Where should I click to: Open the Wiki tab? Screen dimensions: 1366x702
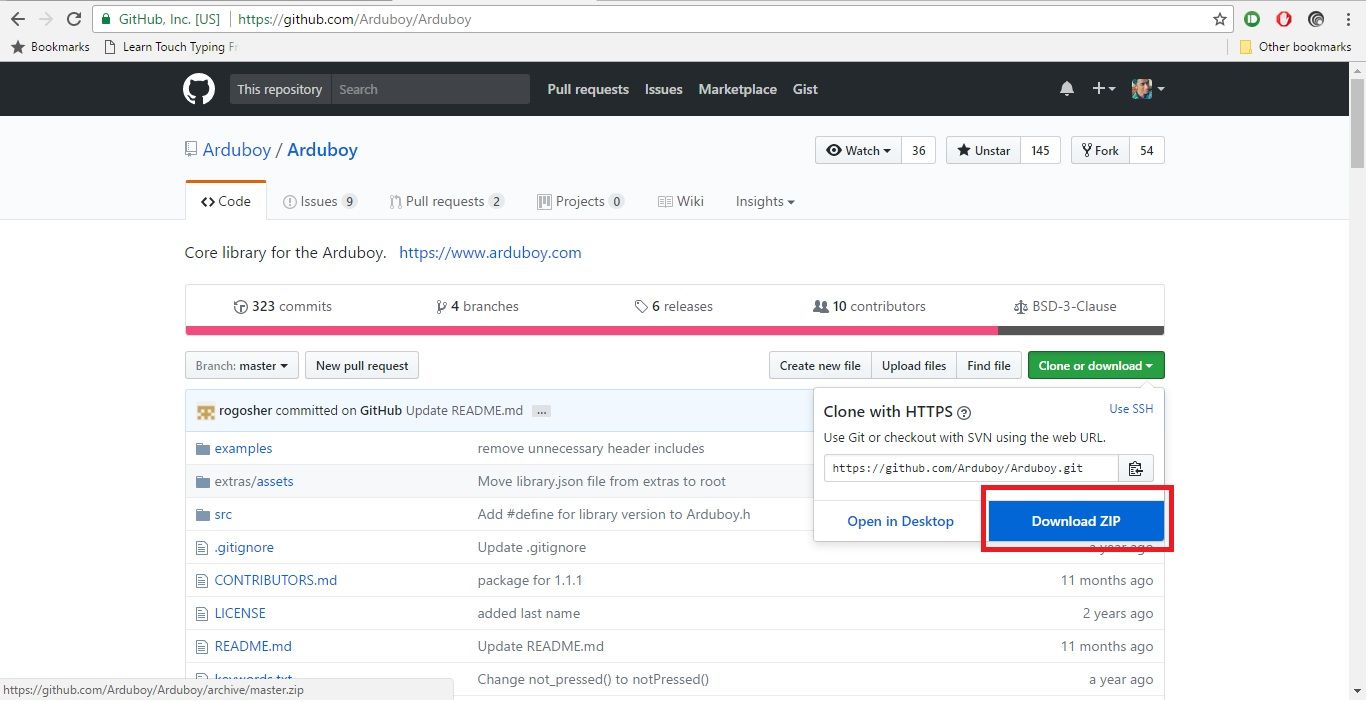[x=681, y=201]
